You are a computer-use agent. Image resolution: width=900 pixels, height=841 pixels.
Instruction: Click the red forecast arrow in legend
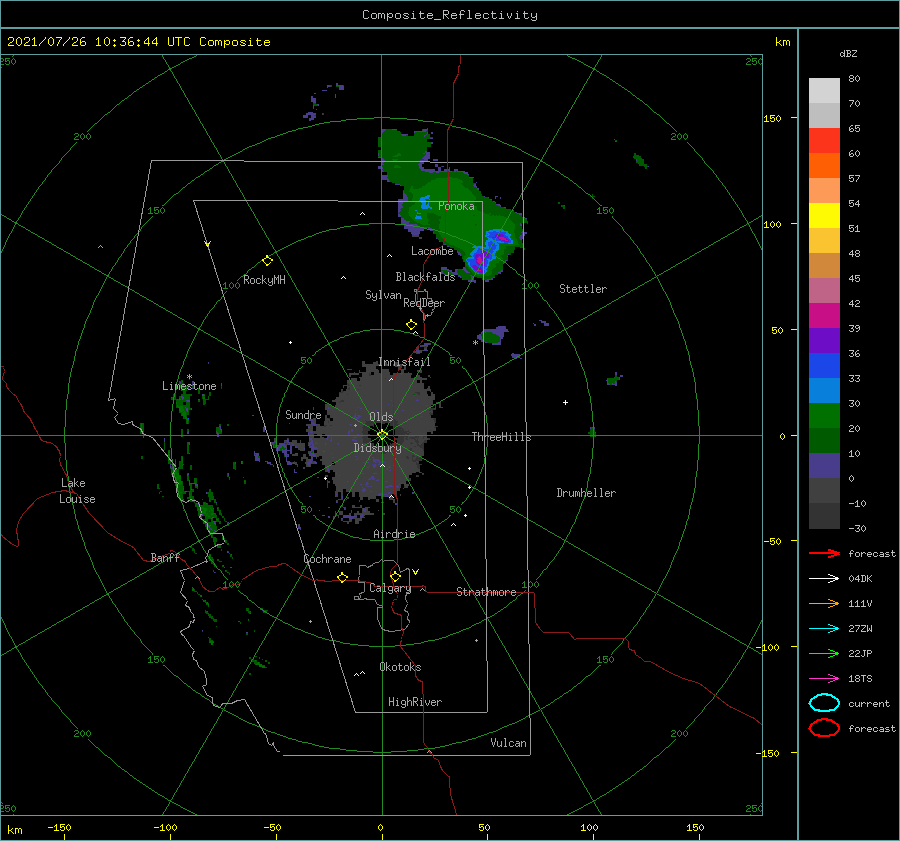pyautogui.click(x=824, y=553)
